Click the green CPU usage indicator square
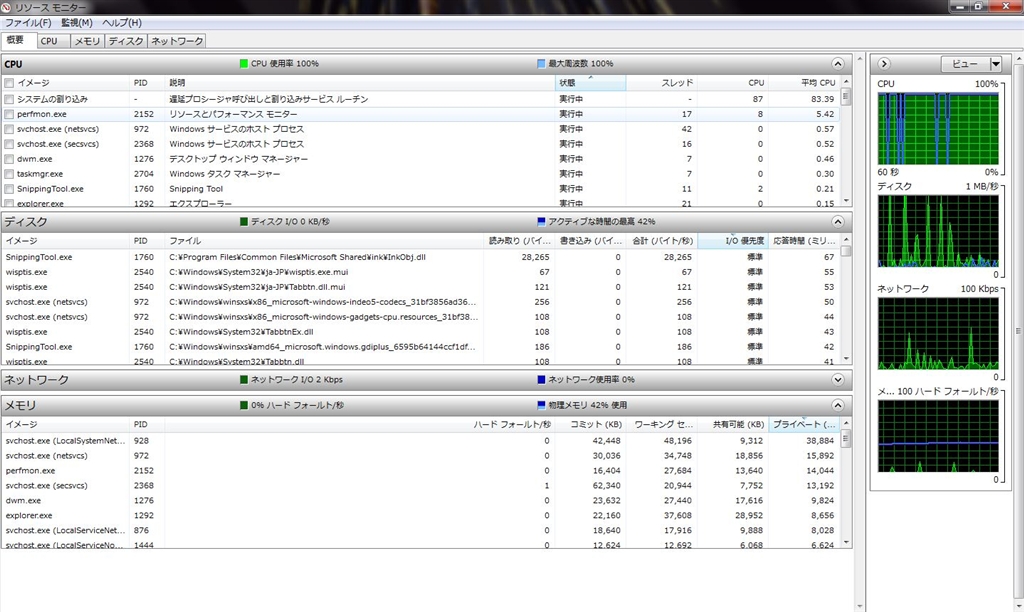This screenshot has width=1024, height=612. [244, 64]
